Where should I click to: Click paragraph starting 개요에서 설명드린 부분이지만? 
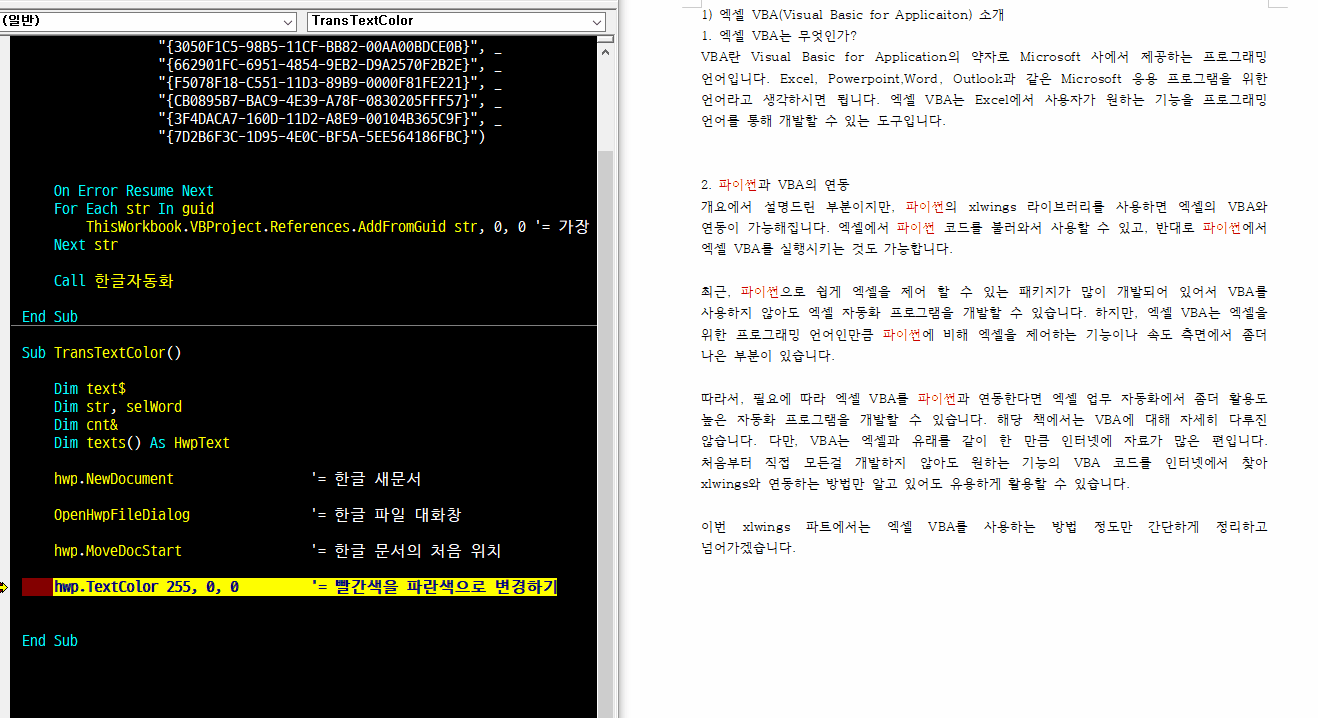coord(984,228)
